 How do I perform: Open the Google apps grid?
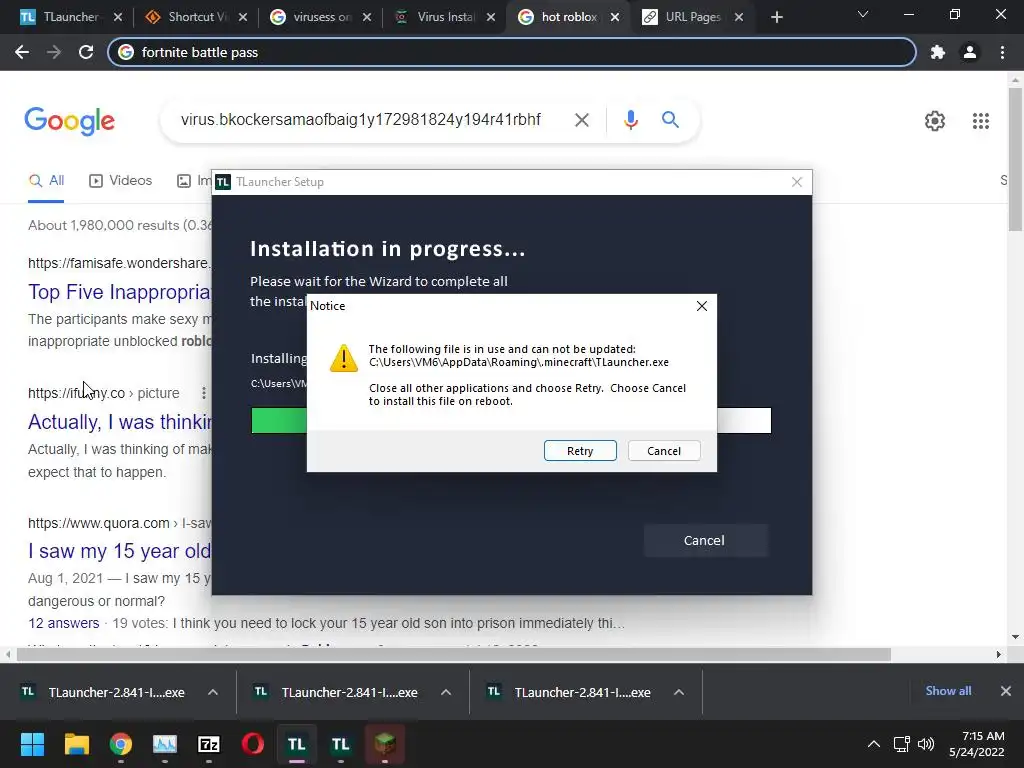980,121
